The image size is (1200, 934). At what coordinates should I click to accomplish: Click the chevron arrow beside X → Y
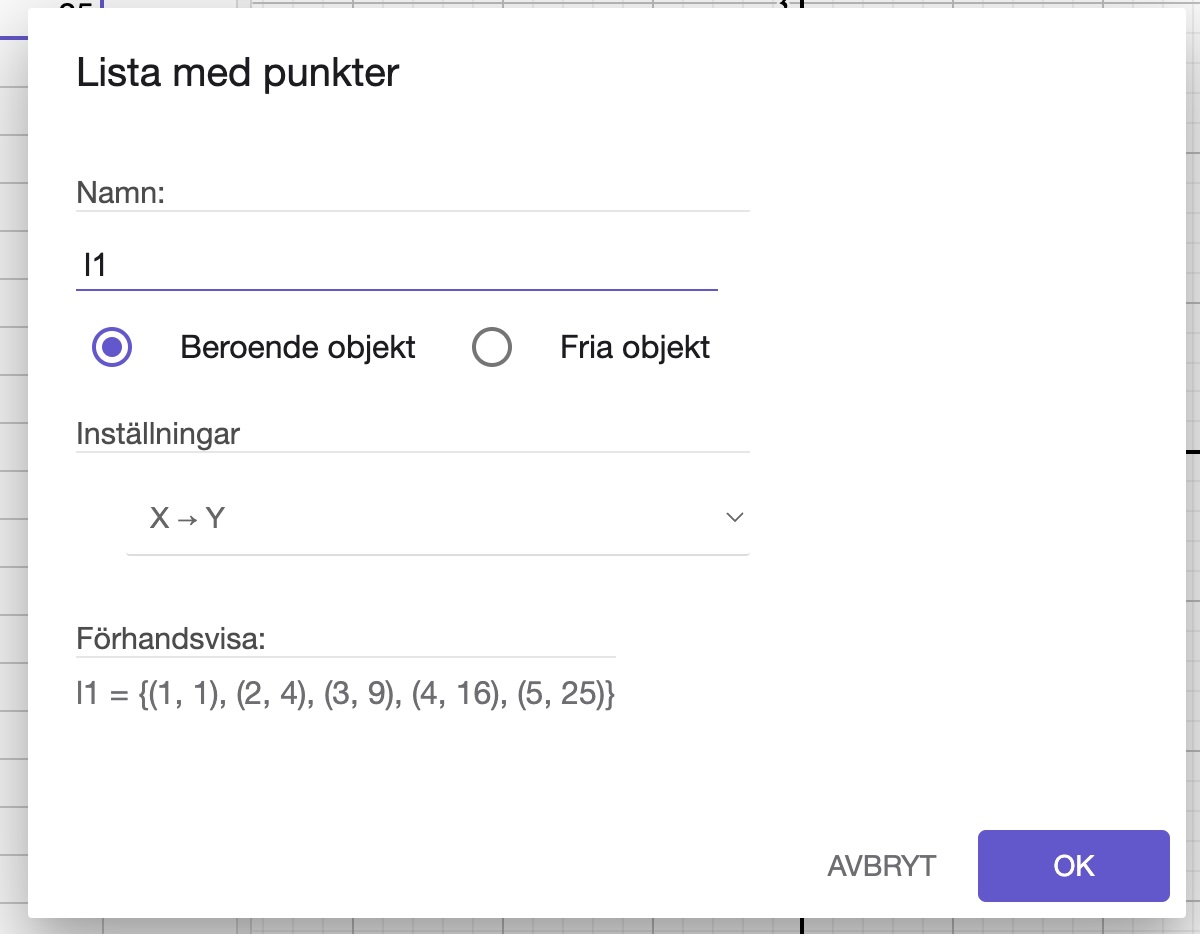click(735, 518)
